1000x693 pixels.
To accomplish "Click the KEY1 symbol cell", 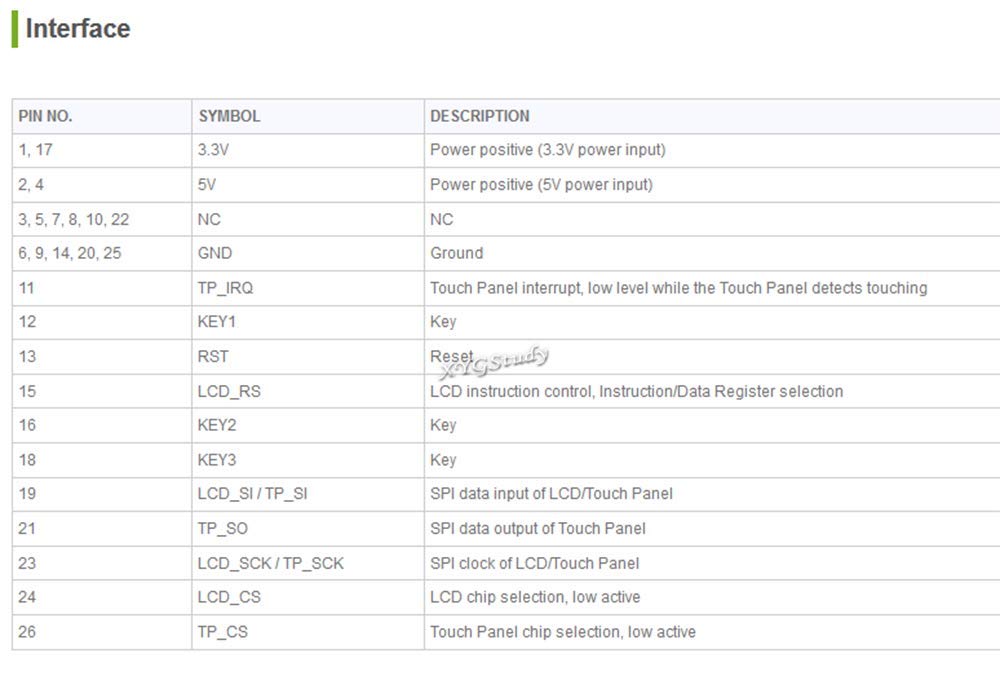I will click(308, 322).
